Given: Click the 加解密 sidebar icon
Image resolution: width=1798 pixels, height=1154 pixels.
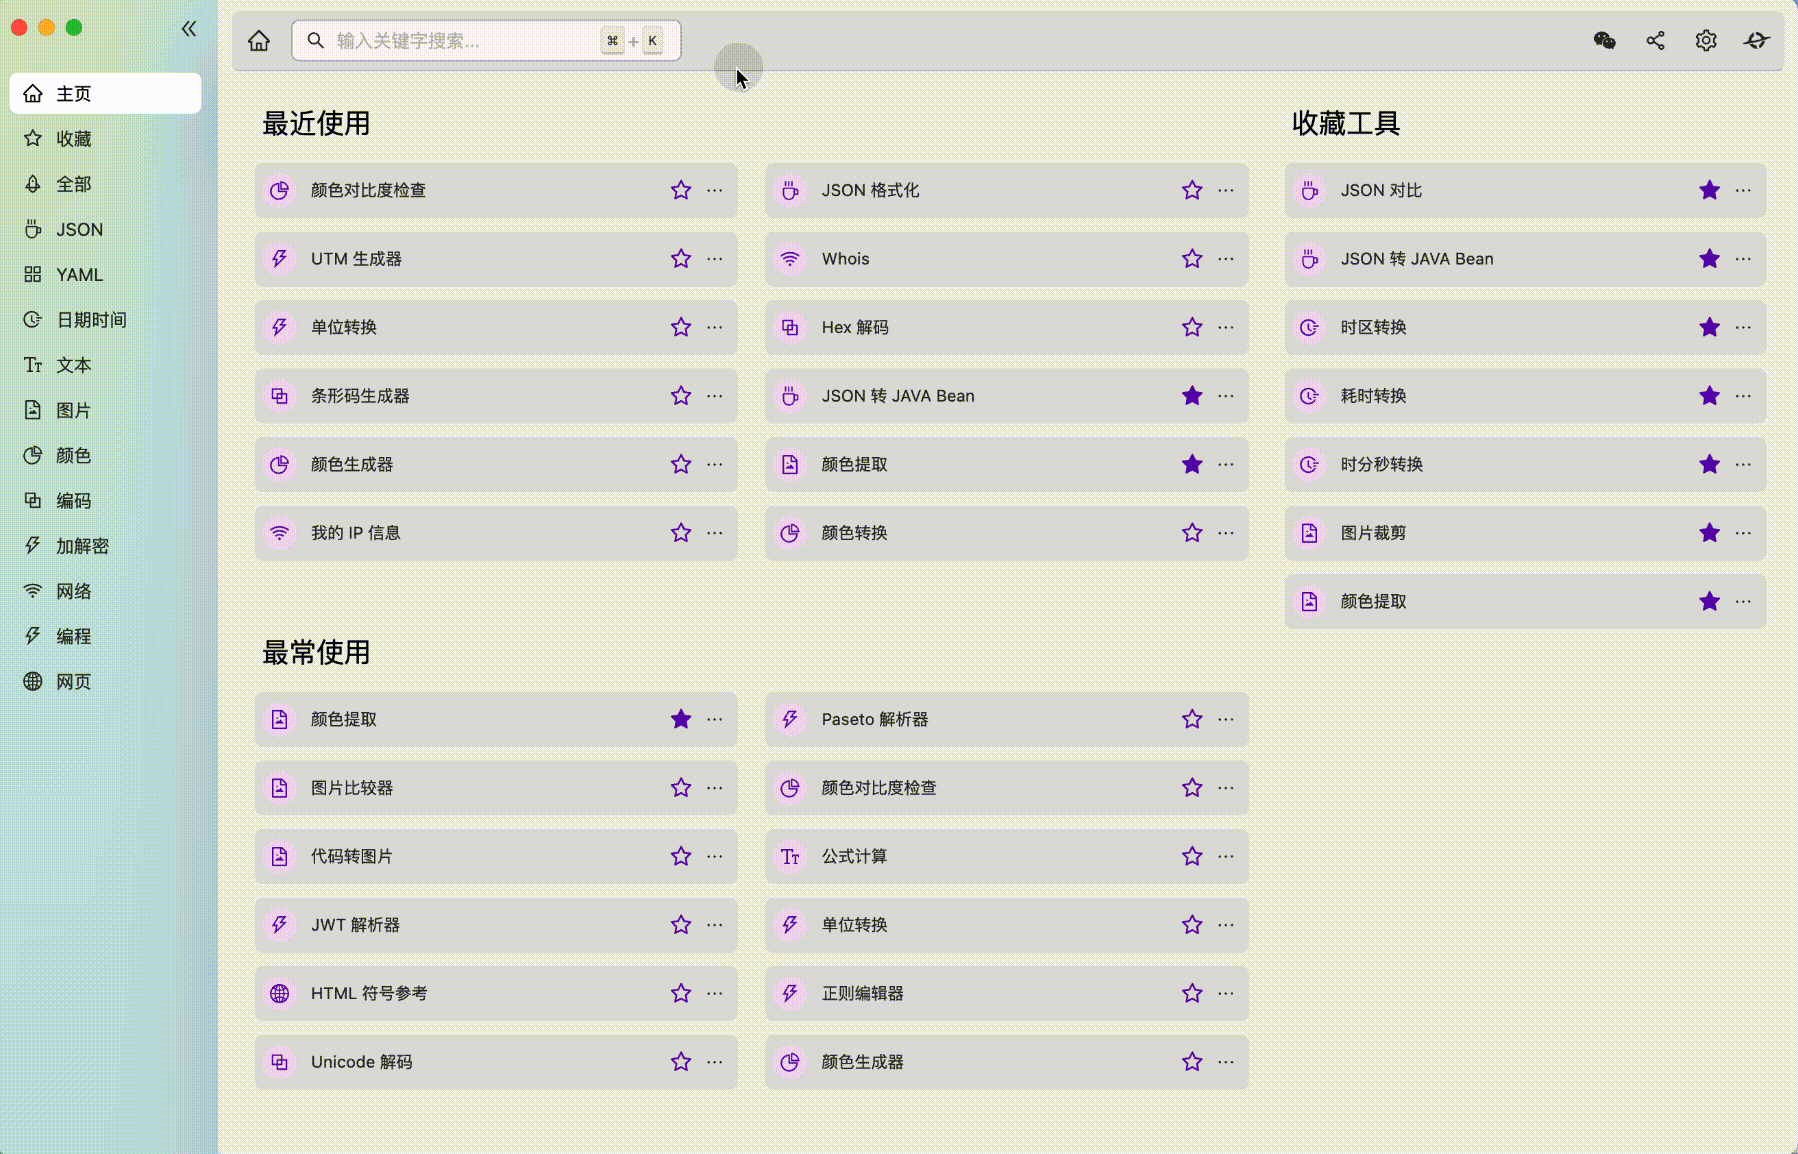Looking at the screenshot, I should point(33,545).
